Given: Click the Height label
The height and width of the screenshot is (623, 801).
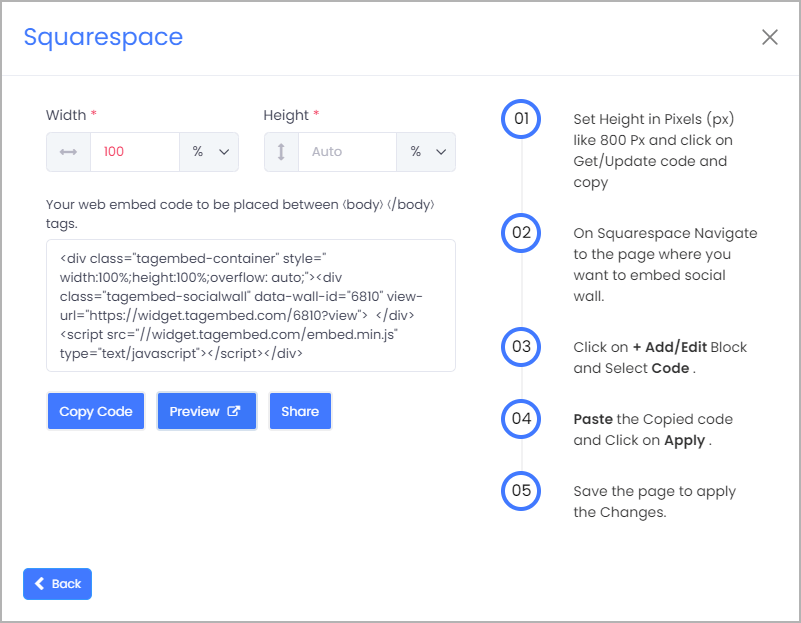Looking at the screenshot, I should (x=286, y=115).
